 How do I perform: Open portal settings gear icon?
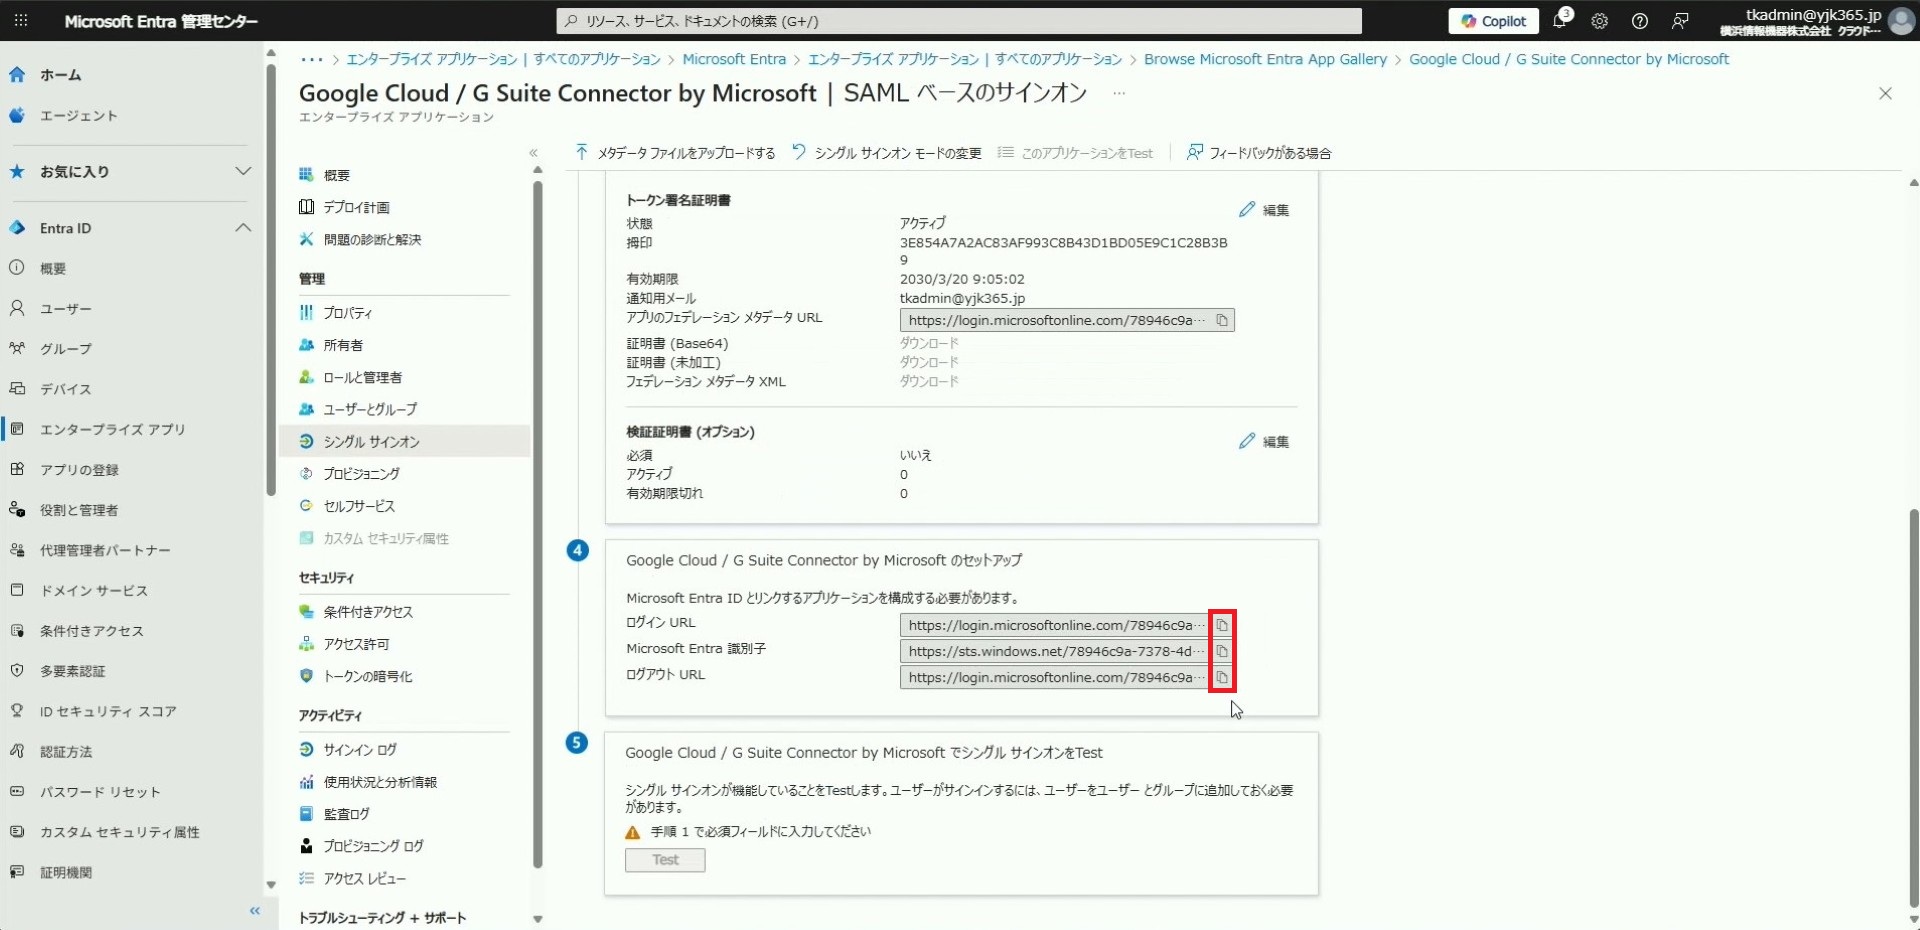click(x=1599, y=21)
